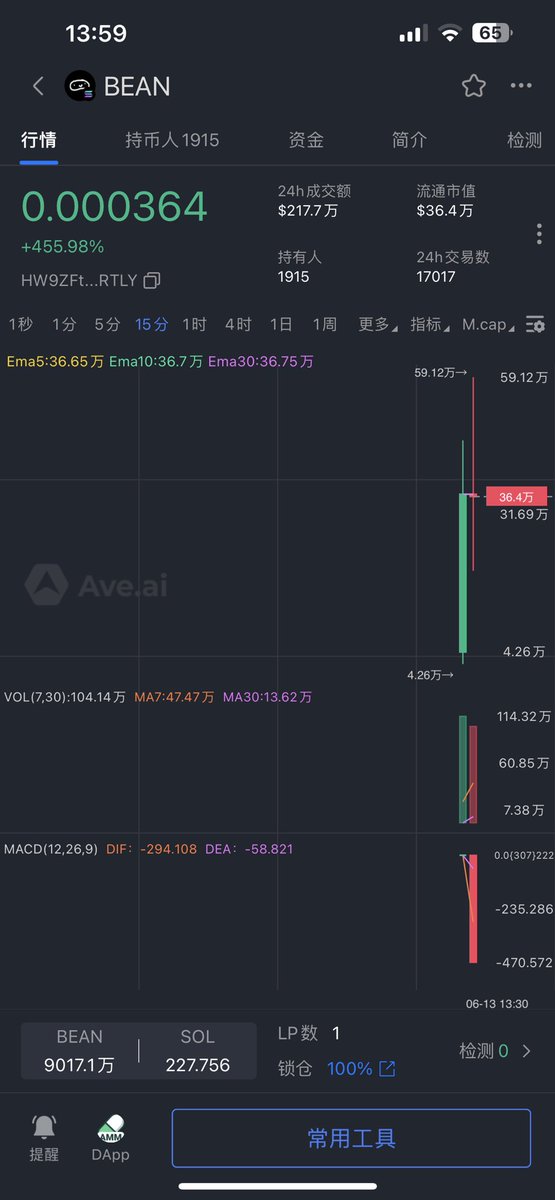The width and height of the screenshot is (555, 1200).
Task: Copy the contract address HW9ZFt...RTLY
Action: pos(152,281)
